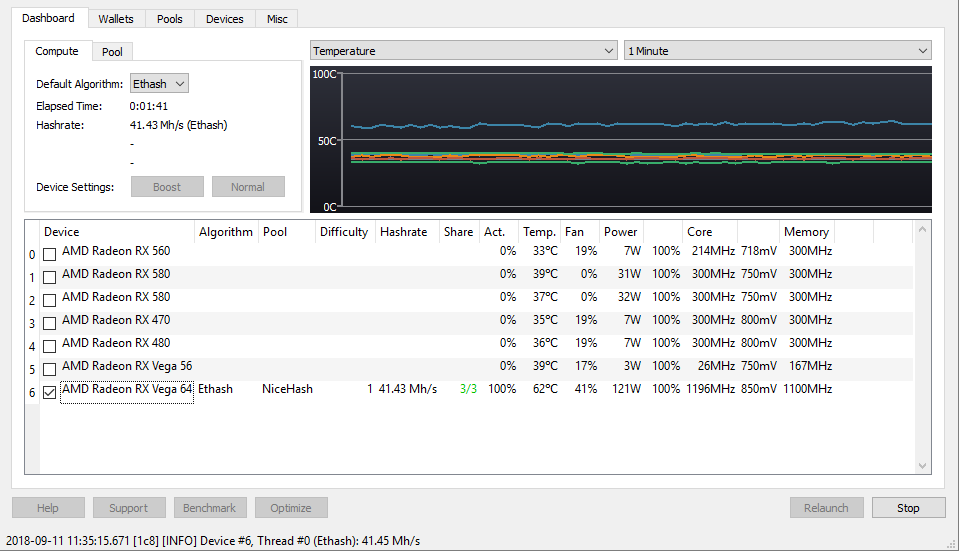Select the AMD Radeon RX Vega 64 row name
This screenshot has height=551, width=959.
pyautogui.click(x=127, y=389)
